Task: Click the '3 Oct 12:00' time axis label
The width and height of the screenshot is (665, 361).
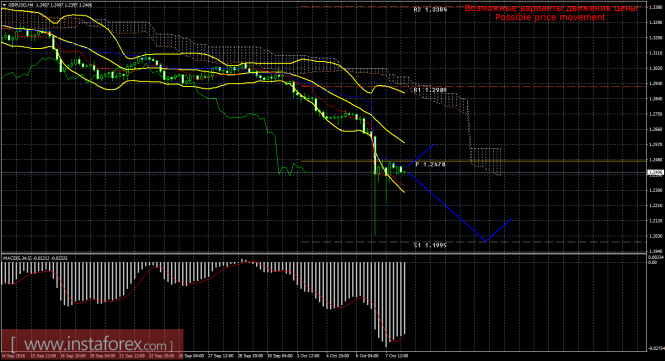Action: tap(308, 356)
